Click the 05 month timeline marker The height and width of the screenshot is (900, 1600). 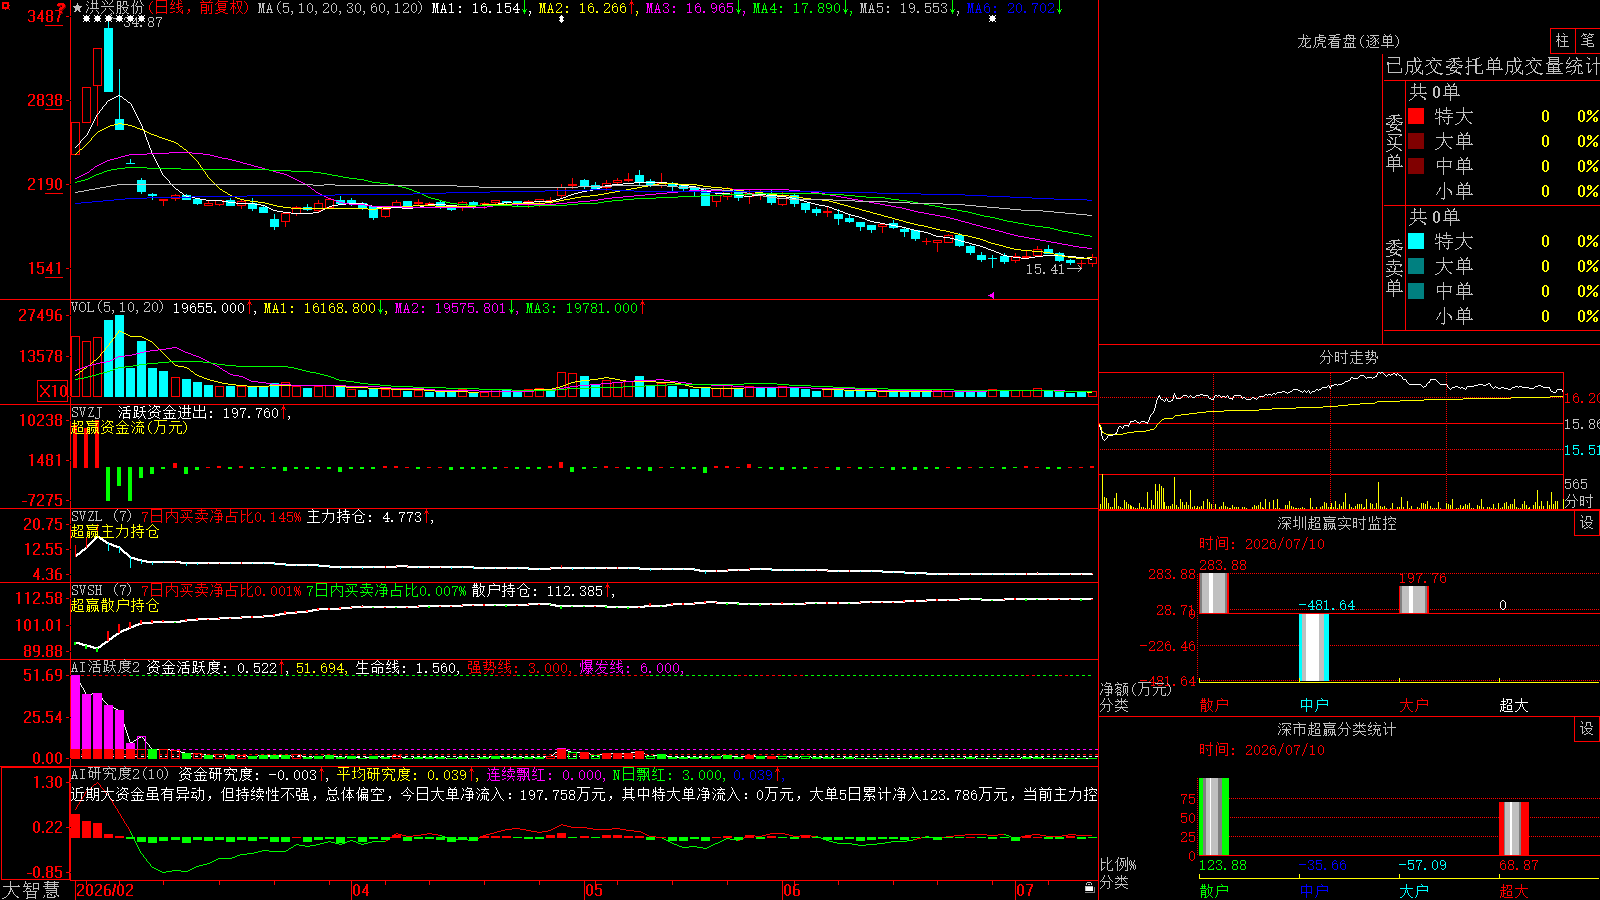tap(594, 890)
